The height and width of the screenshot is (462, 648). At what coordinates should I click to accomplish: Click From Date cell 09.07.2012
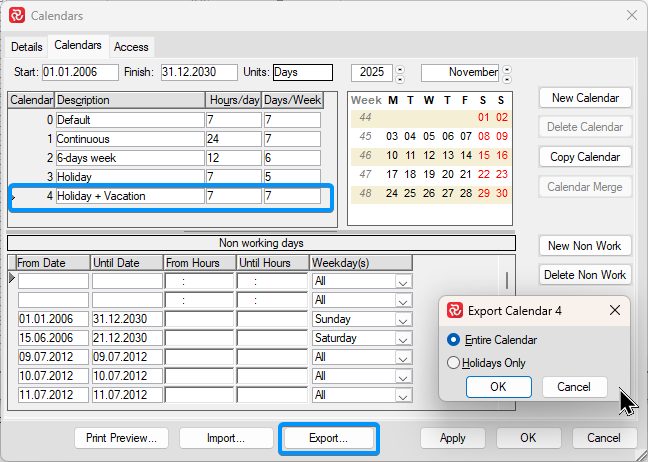pyautogui.click(x=53, y=357)
